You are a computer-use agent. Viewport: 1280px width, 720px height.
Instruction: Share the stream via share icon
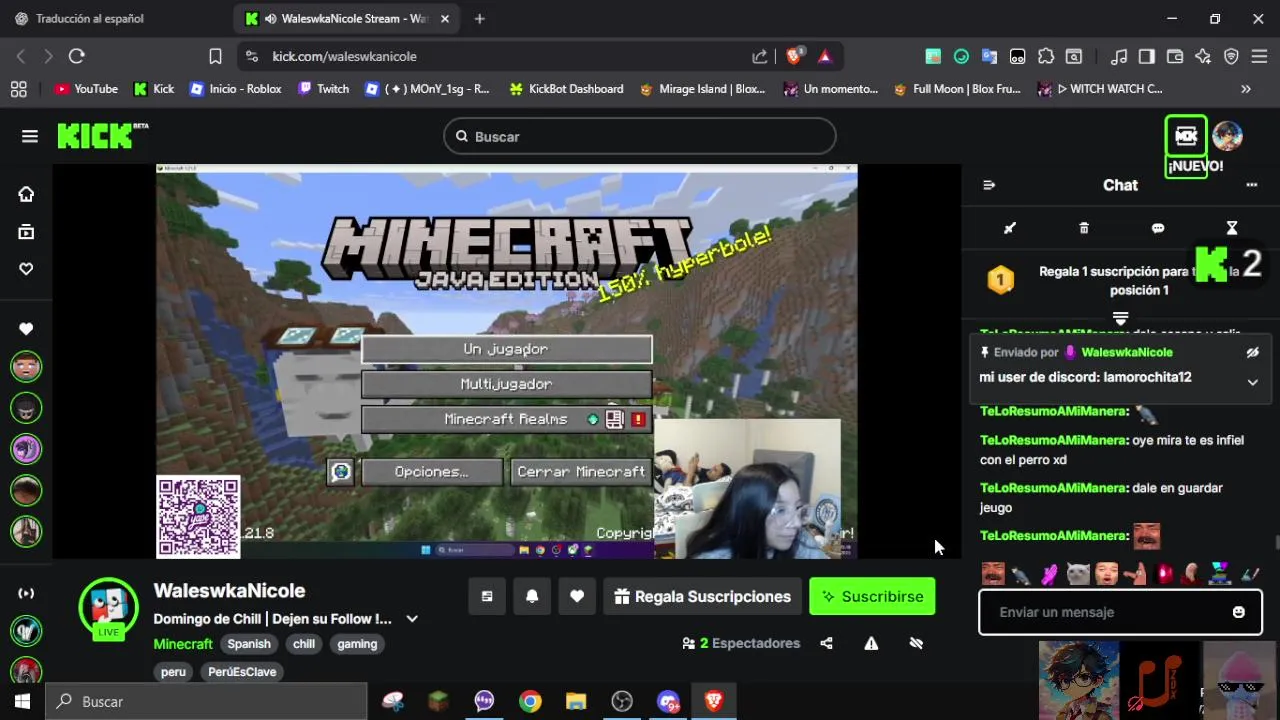pos(826,643)
